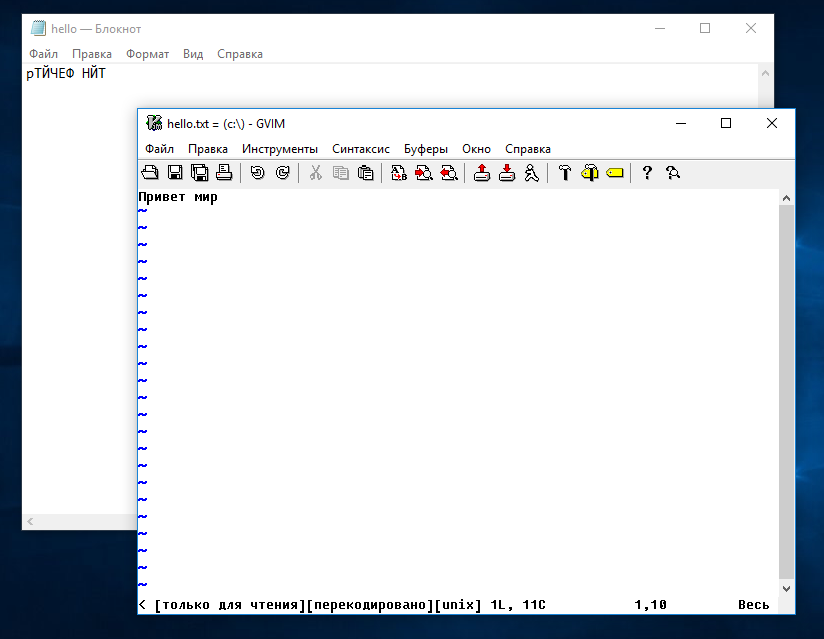The width and height of the screenshot is (824, 639).
Task: Copy selection using the toolbar Copy icon
Action: tap(341, 172)
